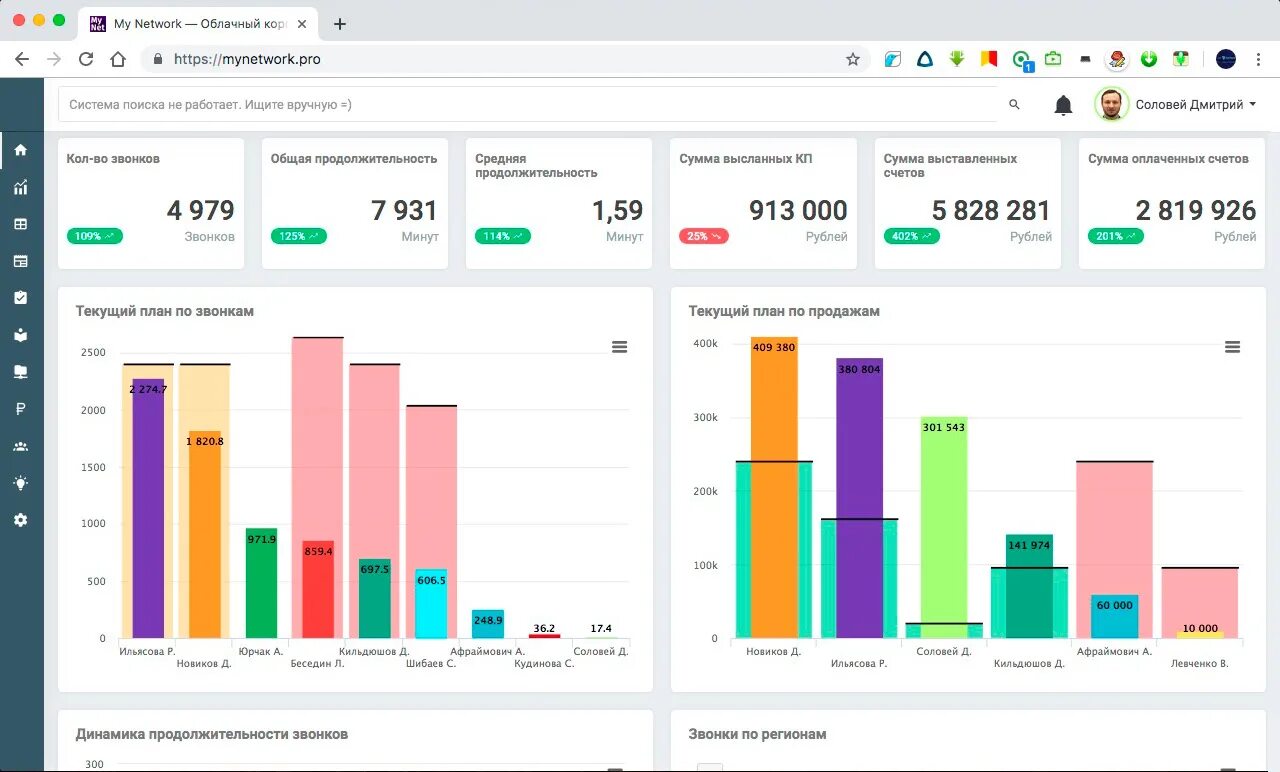
Task: Select the teal Кильдюшов Д. calls bar 697.5
Action: (375, 598)
